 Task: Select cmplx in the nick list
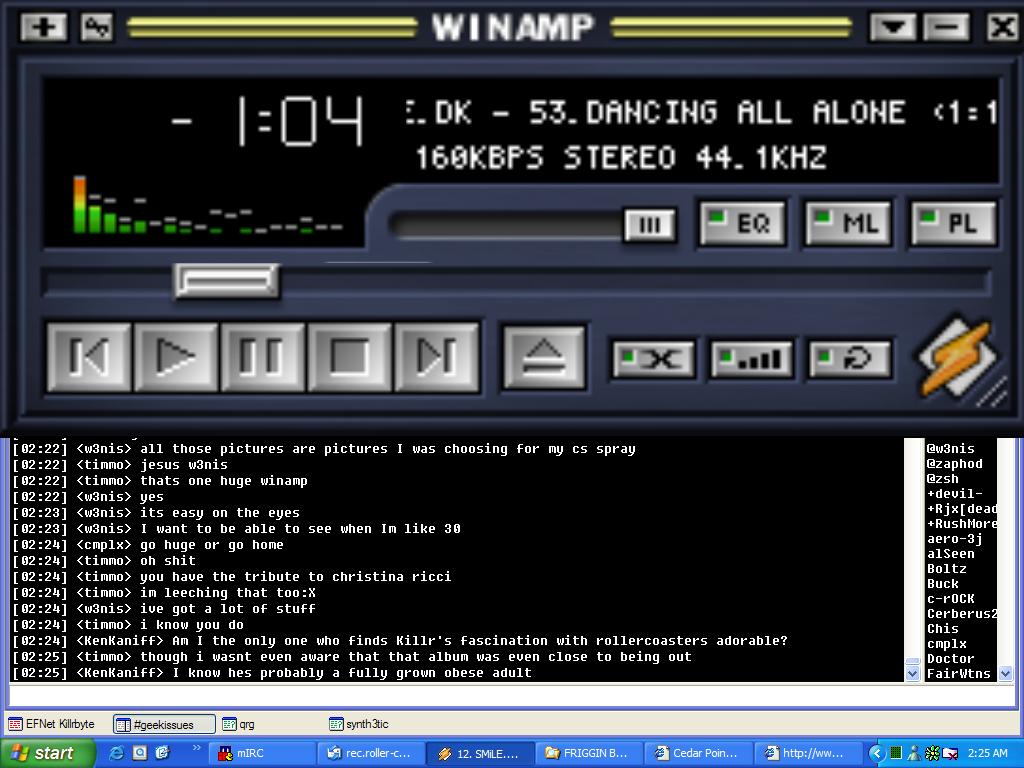coord(946,644)
